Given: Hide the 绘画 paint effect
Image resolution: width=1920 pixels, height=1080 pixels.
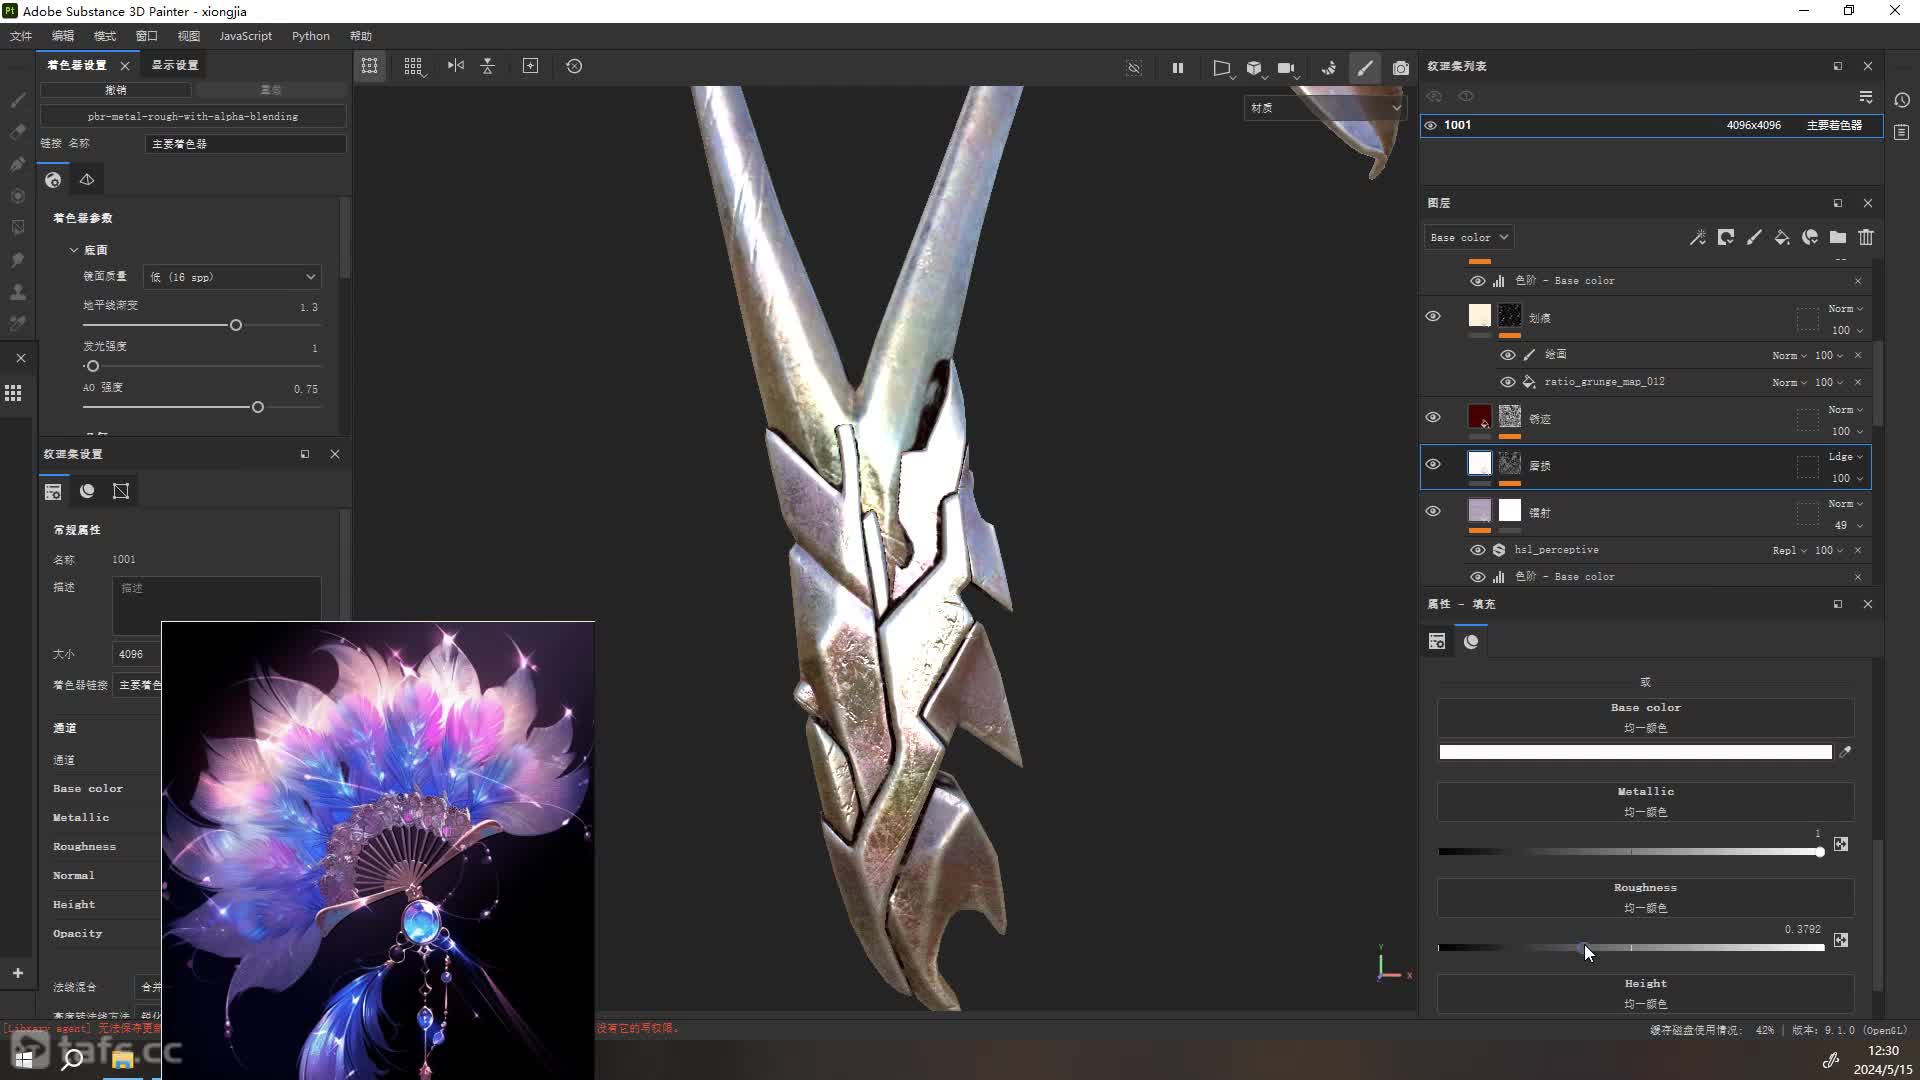Looking at the screenshot, I should [1508, 355].
